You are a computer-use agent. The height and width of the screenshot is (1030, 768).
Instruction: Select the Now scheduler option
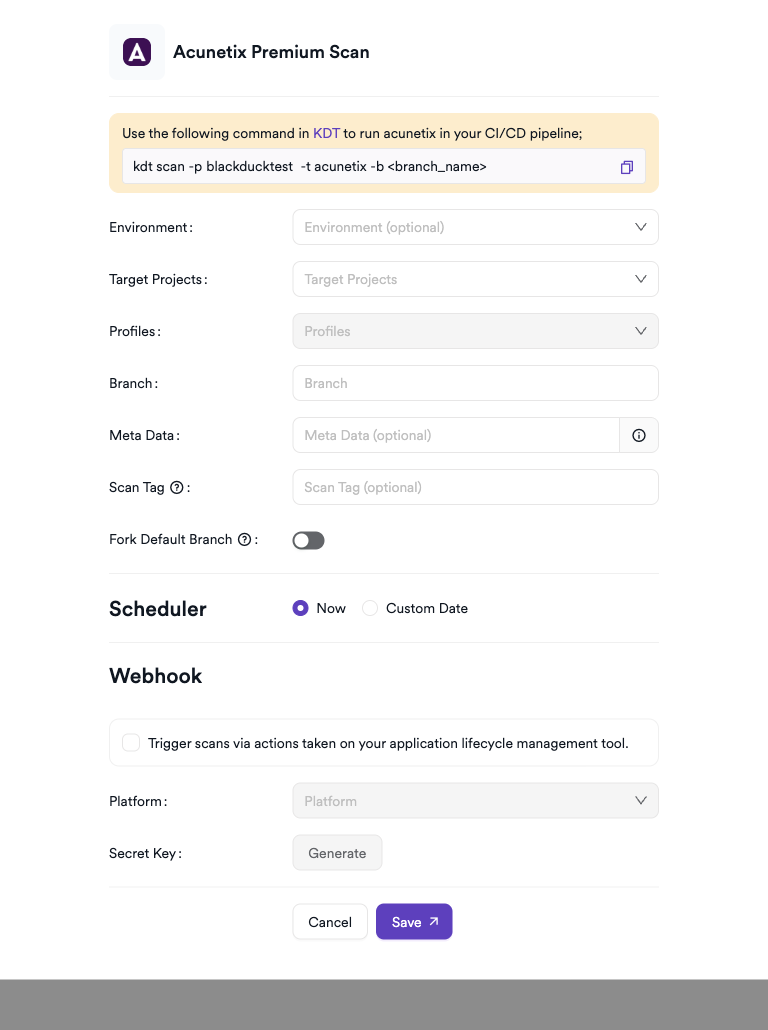pyautogui.click(x=301, y=608)
